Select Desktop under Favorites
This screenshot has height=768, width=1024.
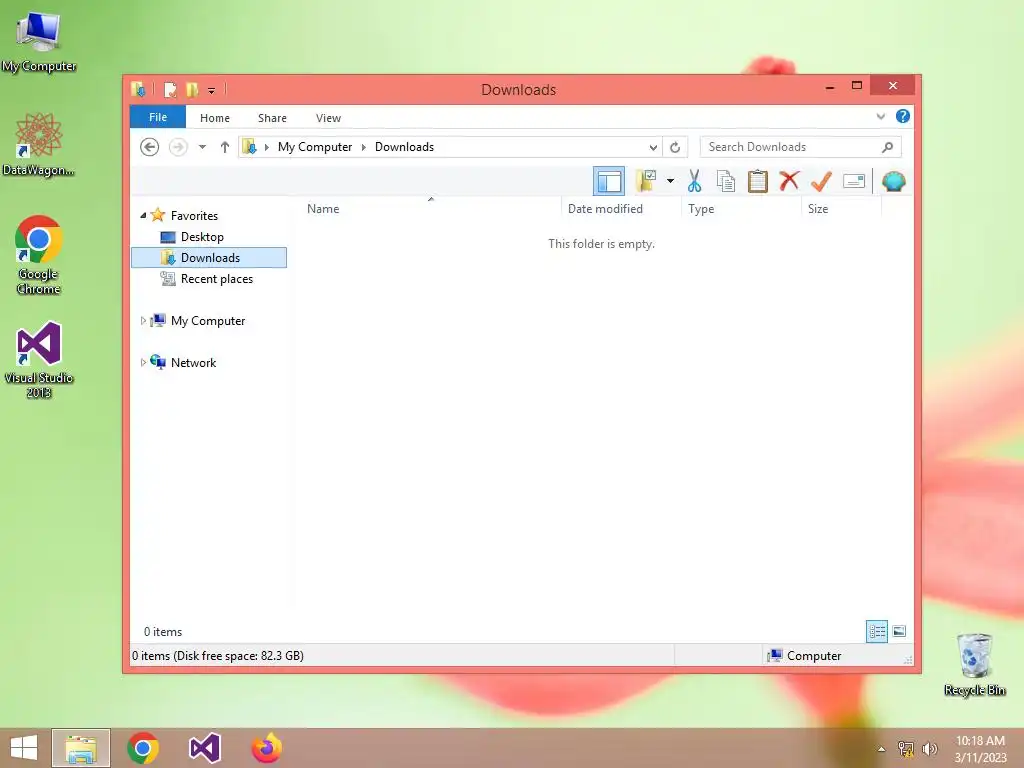(x=202, y=236)
